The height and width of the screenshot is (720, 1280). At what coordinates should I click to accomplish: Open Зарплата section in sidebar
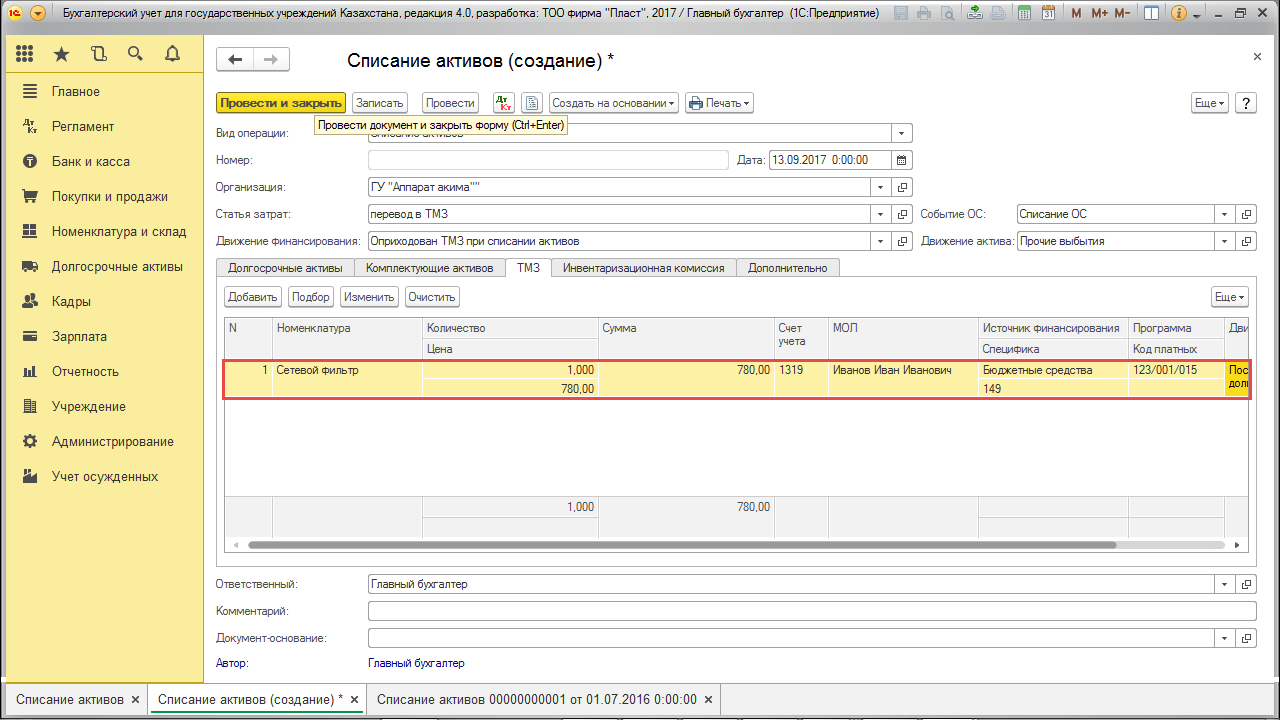(x=79, y=337)
